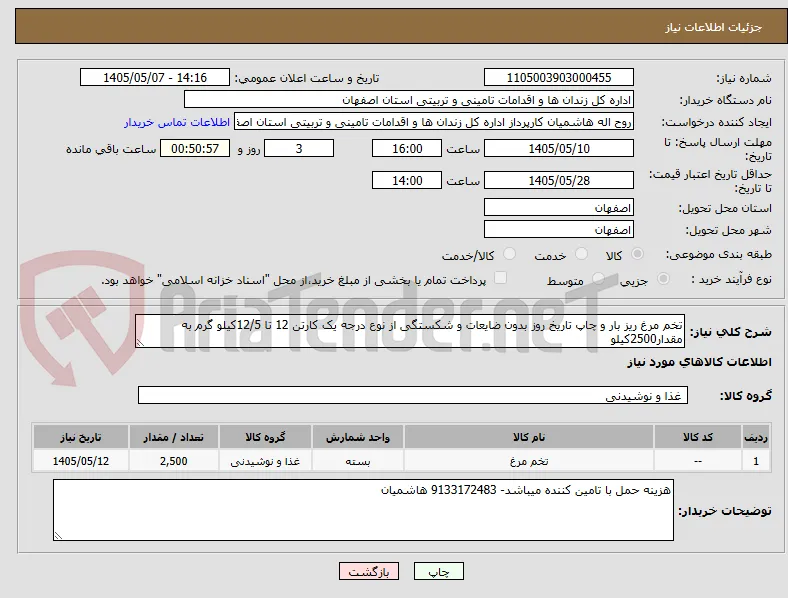788x598 pixels.
Task: Select the خدمت radio button
Action: (x=581, y=254)
